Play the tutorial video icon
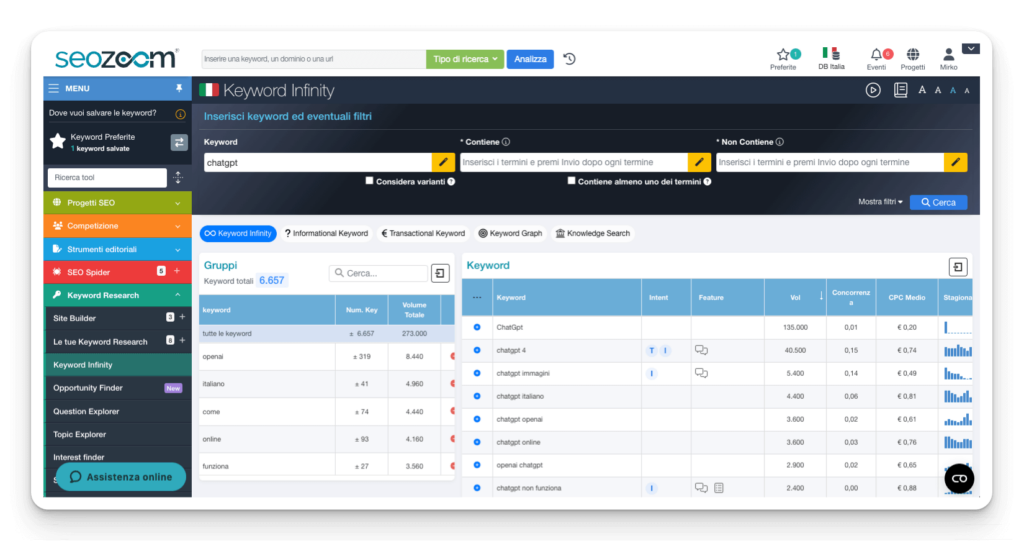The width and height of the screenshot is (1024, 541). [873, 90]
